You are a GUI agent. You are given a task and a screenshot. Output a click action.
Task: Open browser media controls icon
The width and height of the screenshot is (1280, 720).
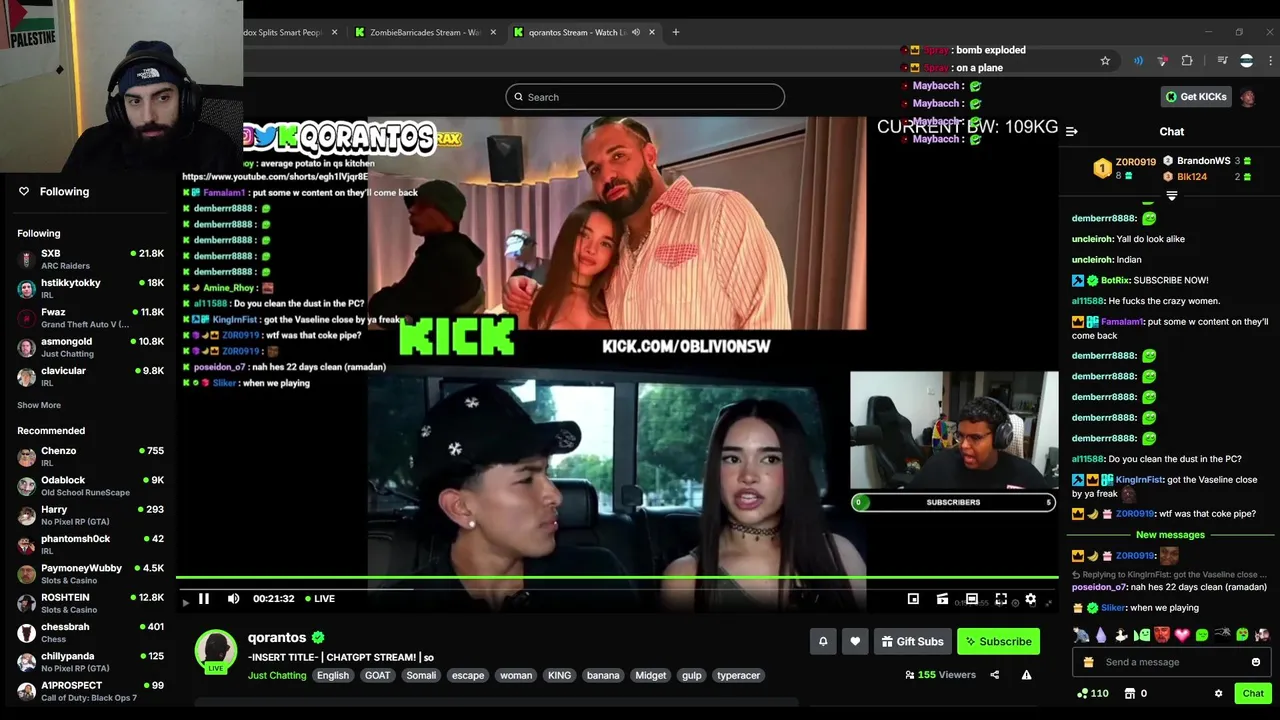point(1222,61)
